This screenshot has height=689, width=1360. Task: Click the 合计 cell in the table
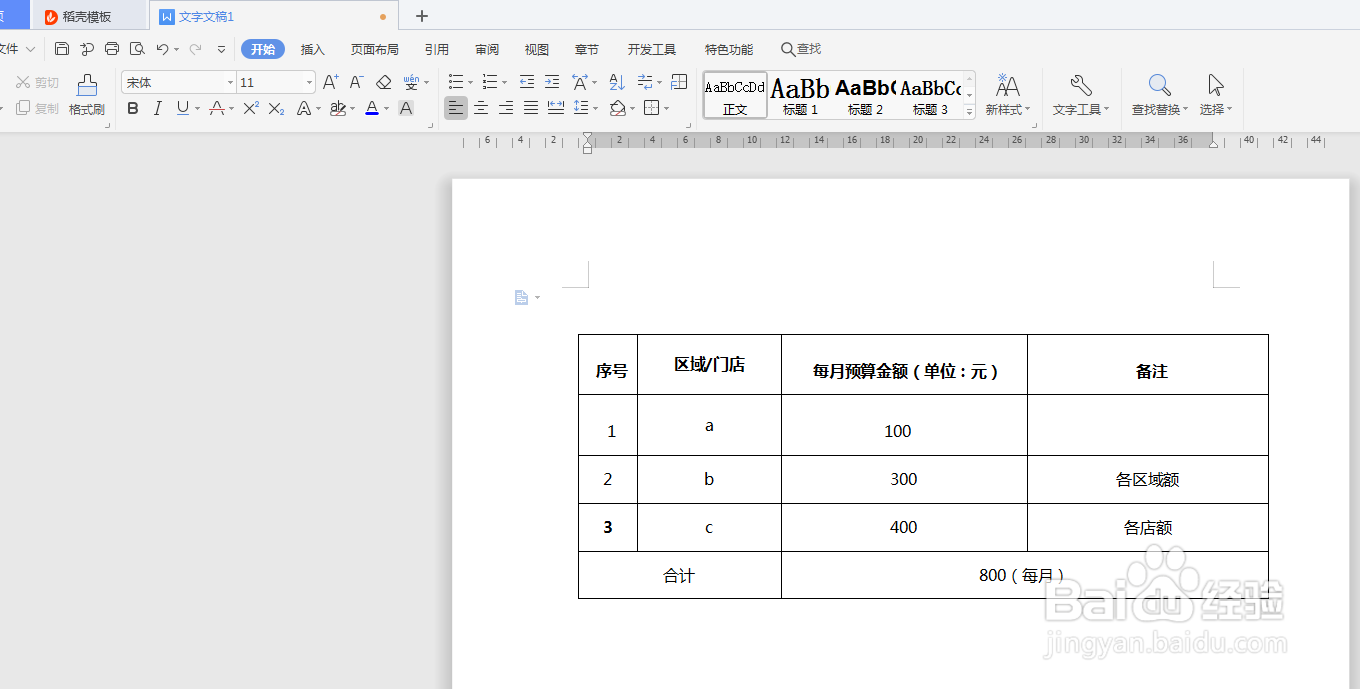coord(679,575)
